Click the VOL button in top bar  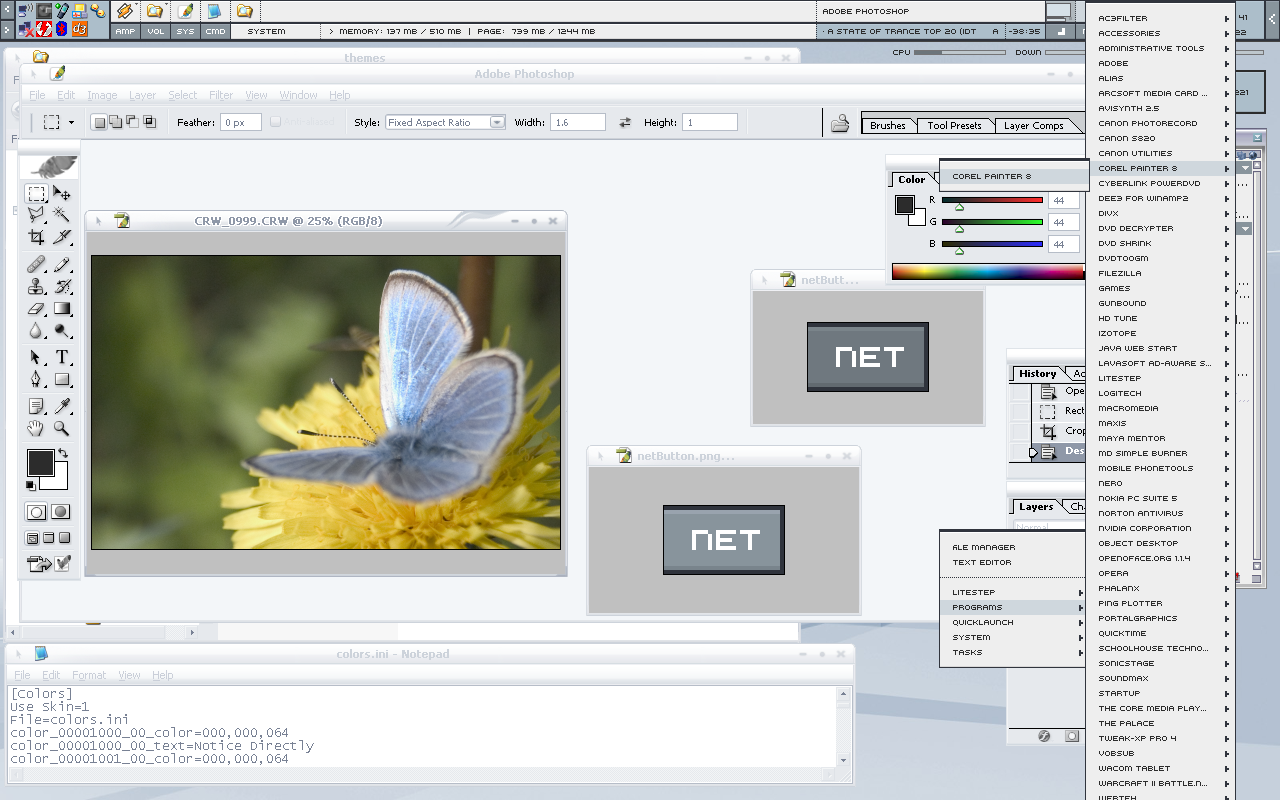(155, 31)
